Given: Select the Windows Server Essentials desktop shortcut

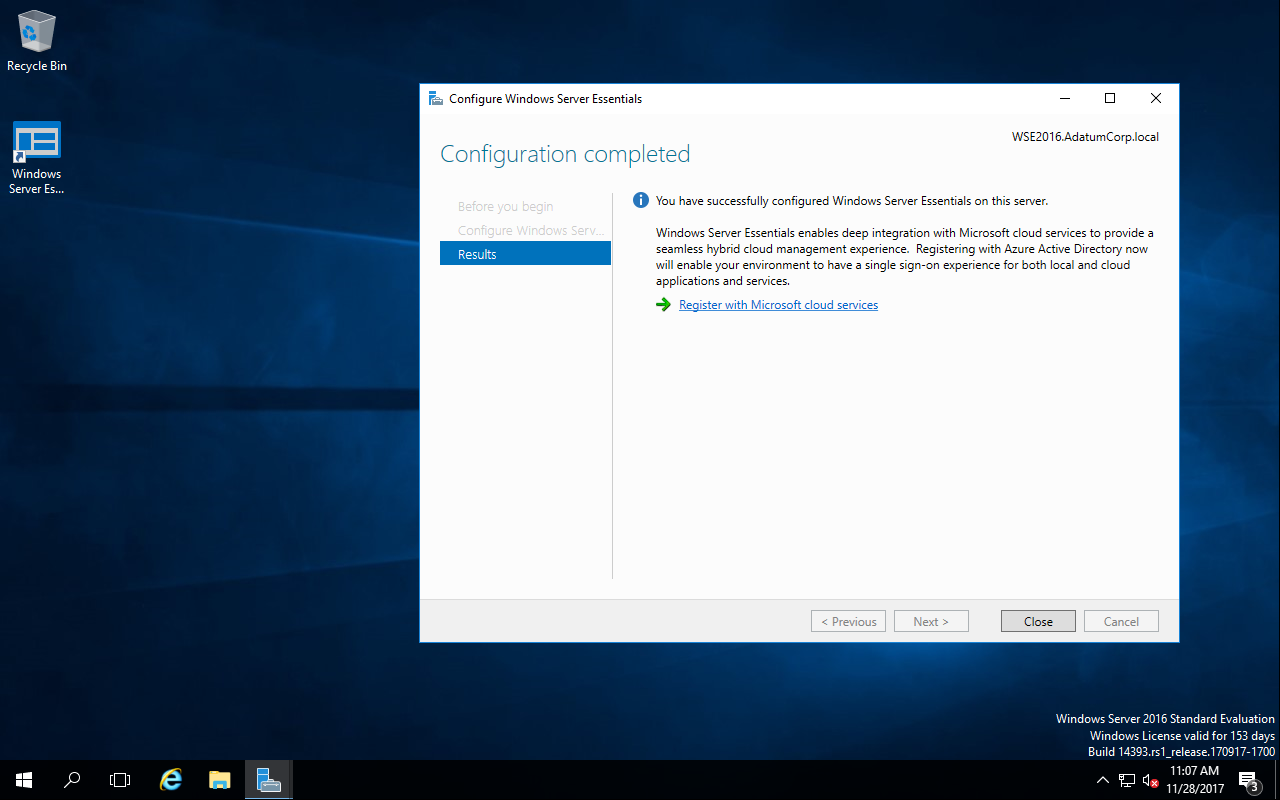Looking at the screenshot, I should [37, 158].
